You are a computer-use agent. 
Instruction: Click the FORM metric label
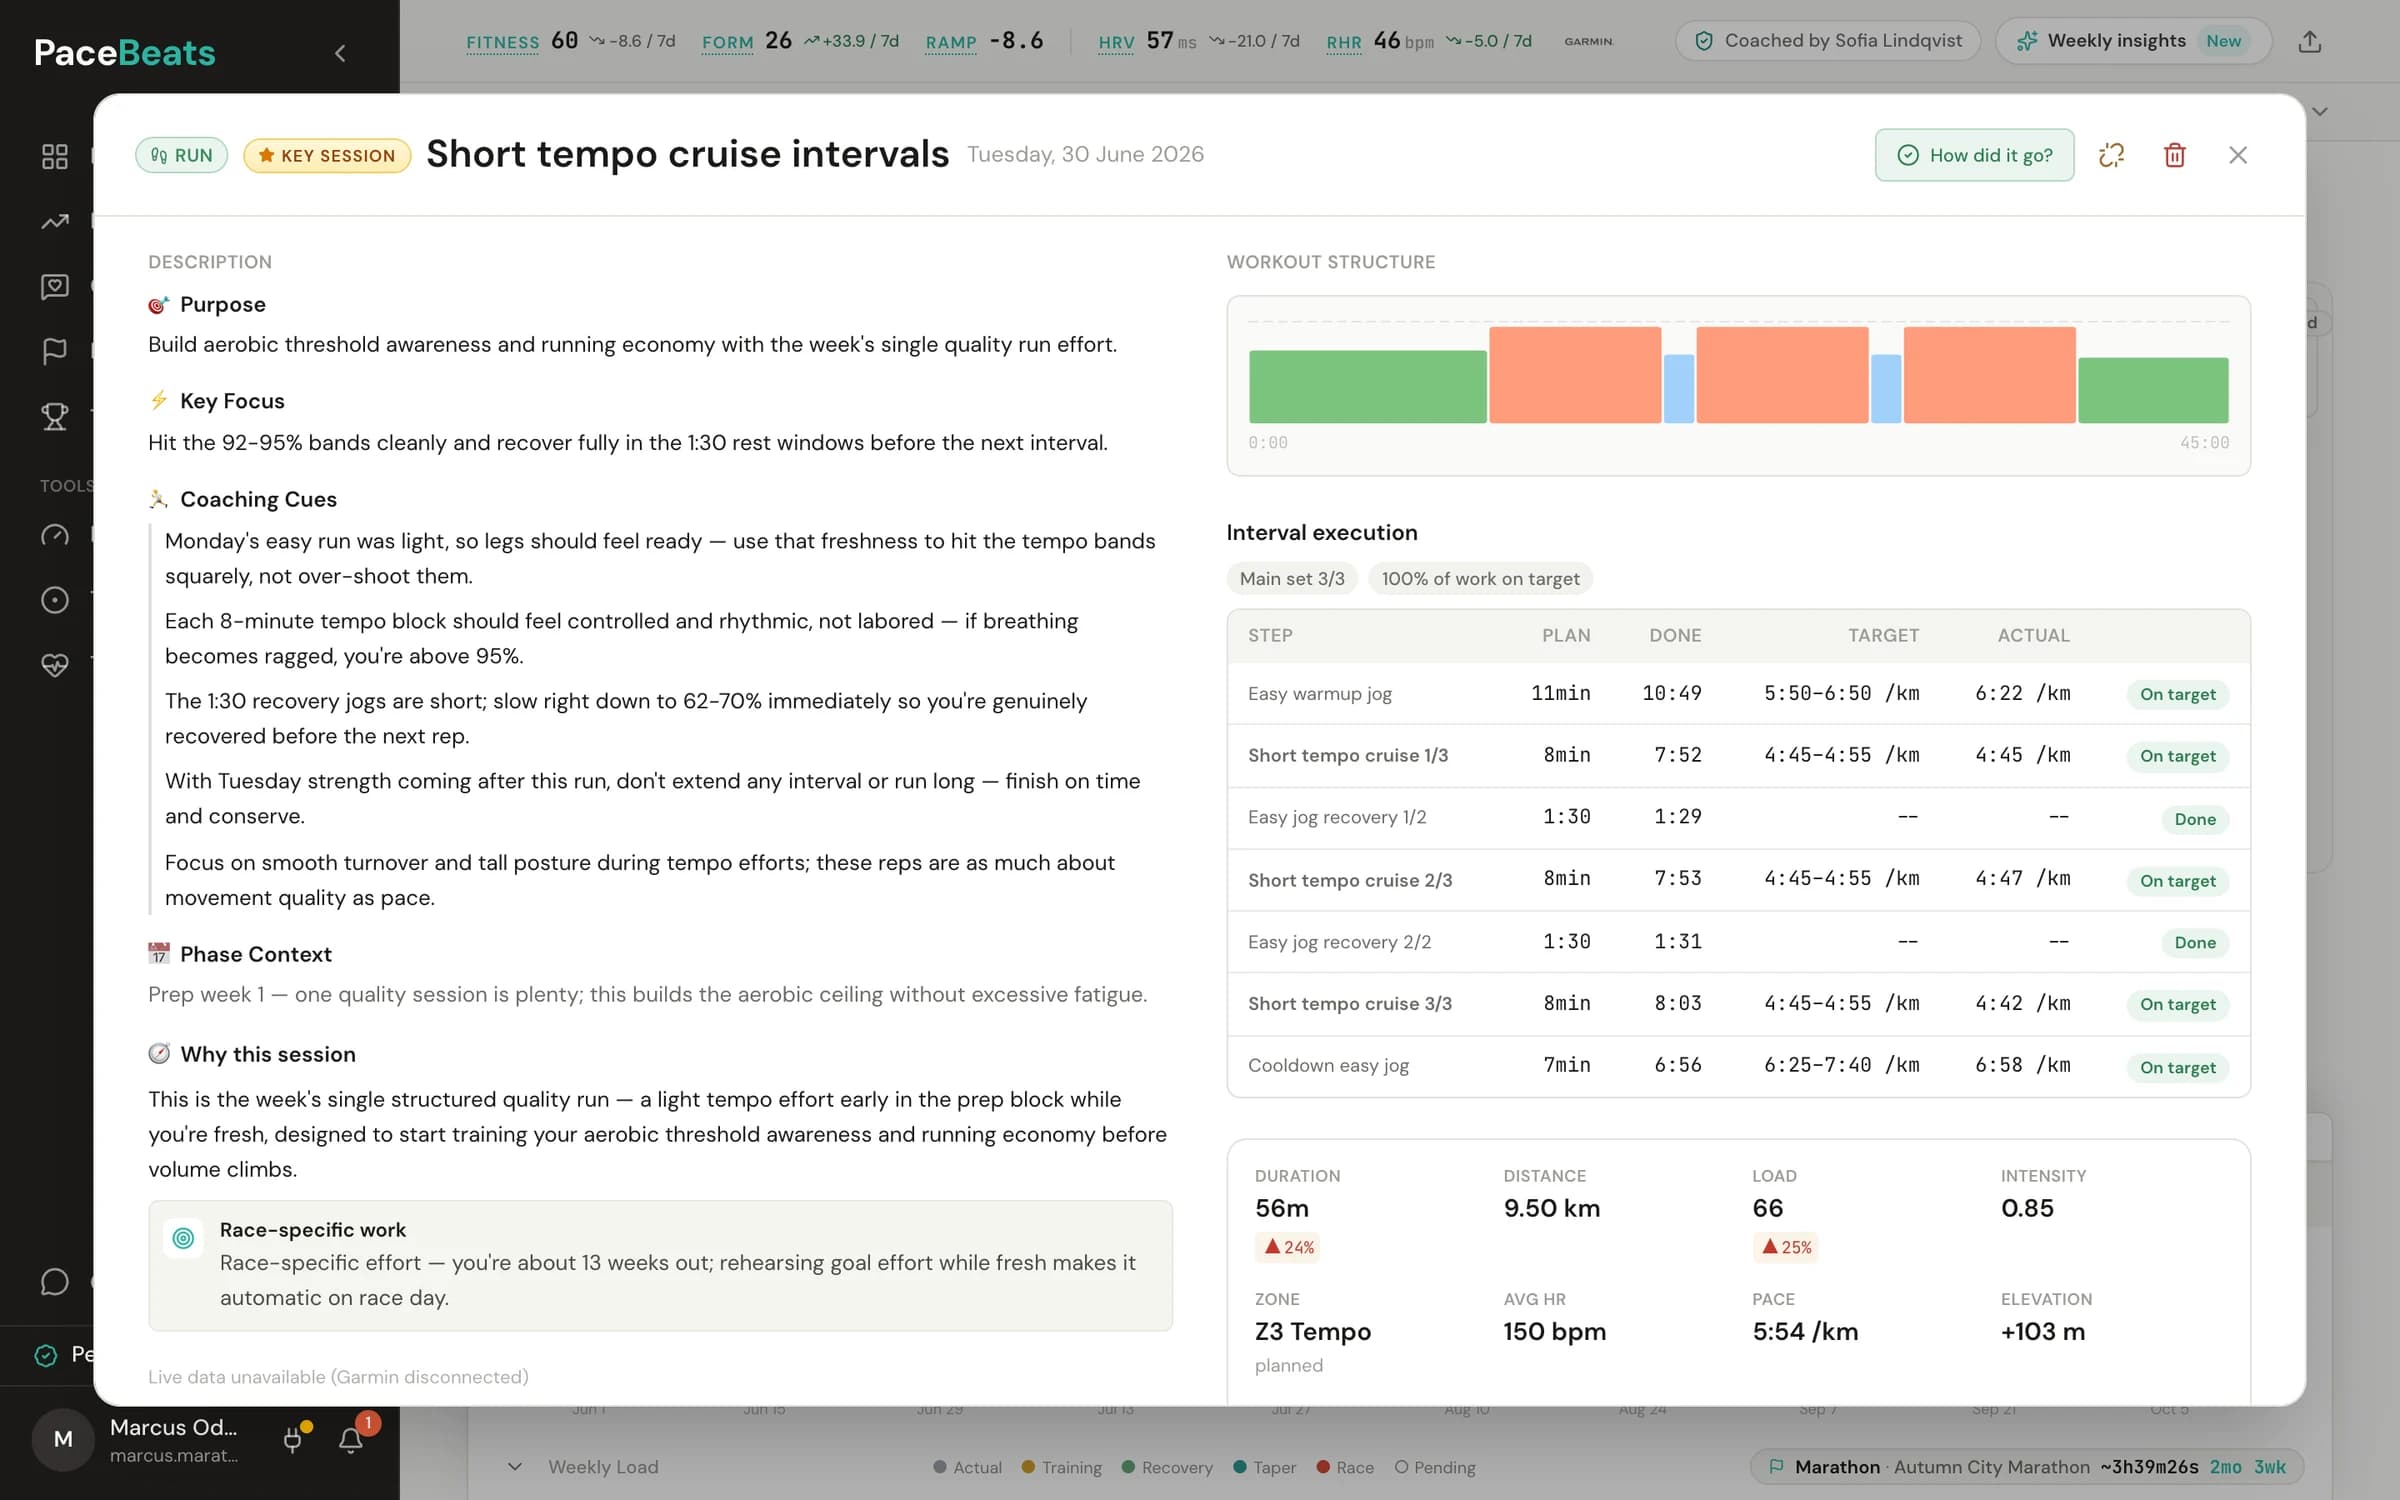click(x=727, y=42)
